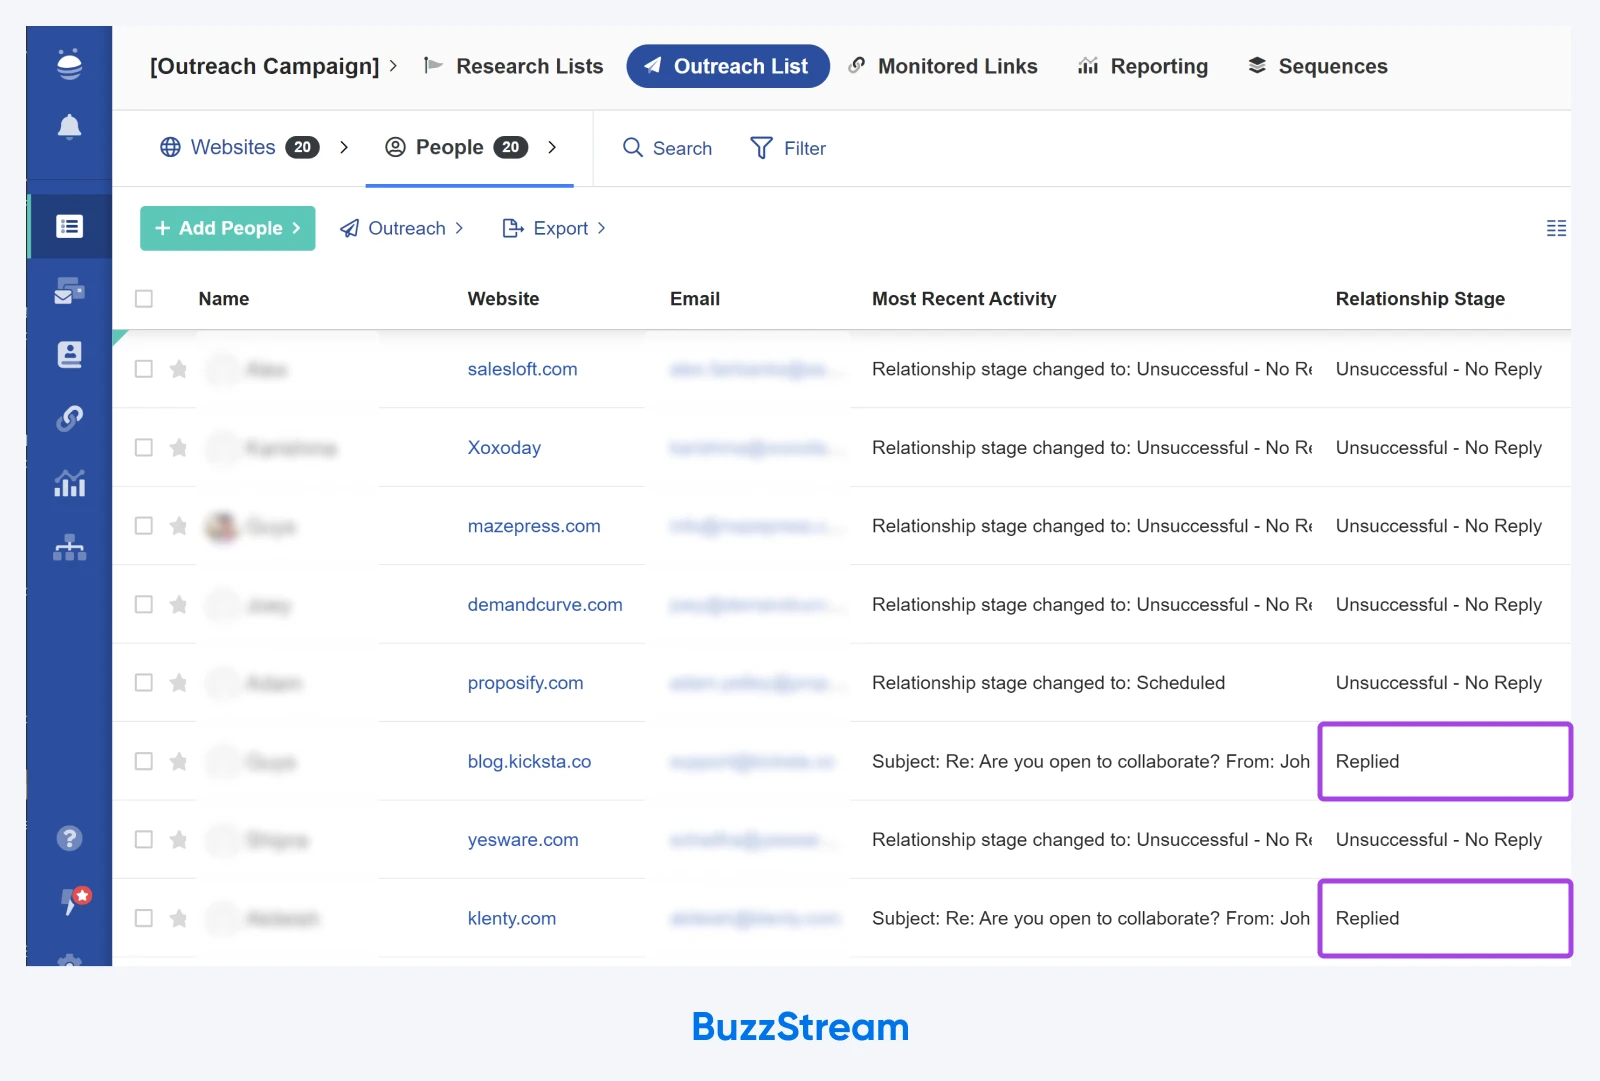The width and height of the screenshot is (1600, 1081).
Task: Open the reporting chart sidebar icon
Action: click(69, 483)
